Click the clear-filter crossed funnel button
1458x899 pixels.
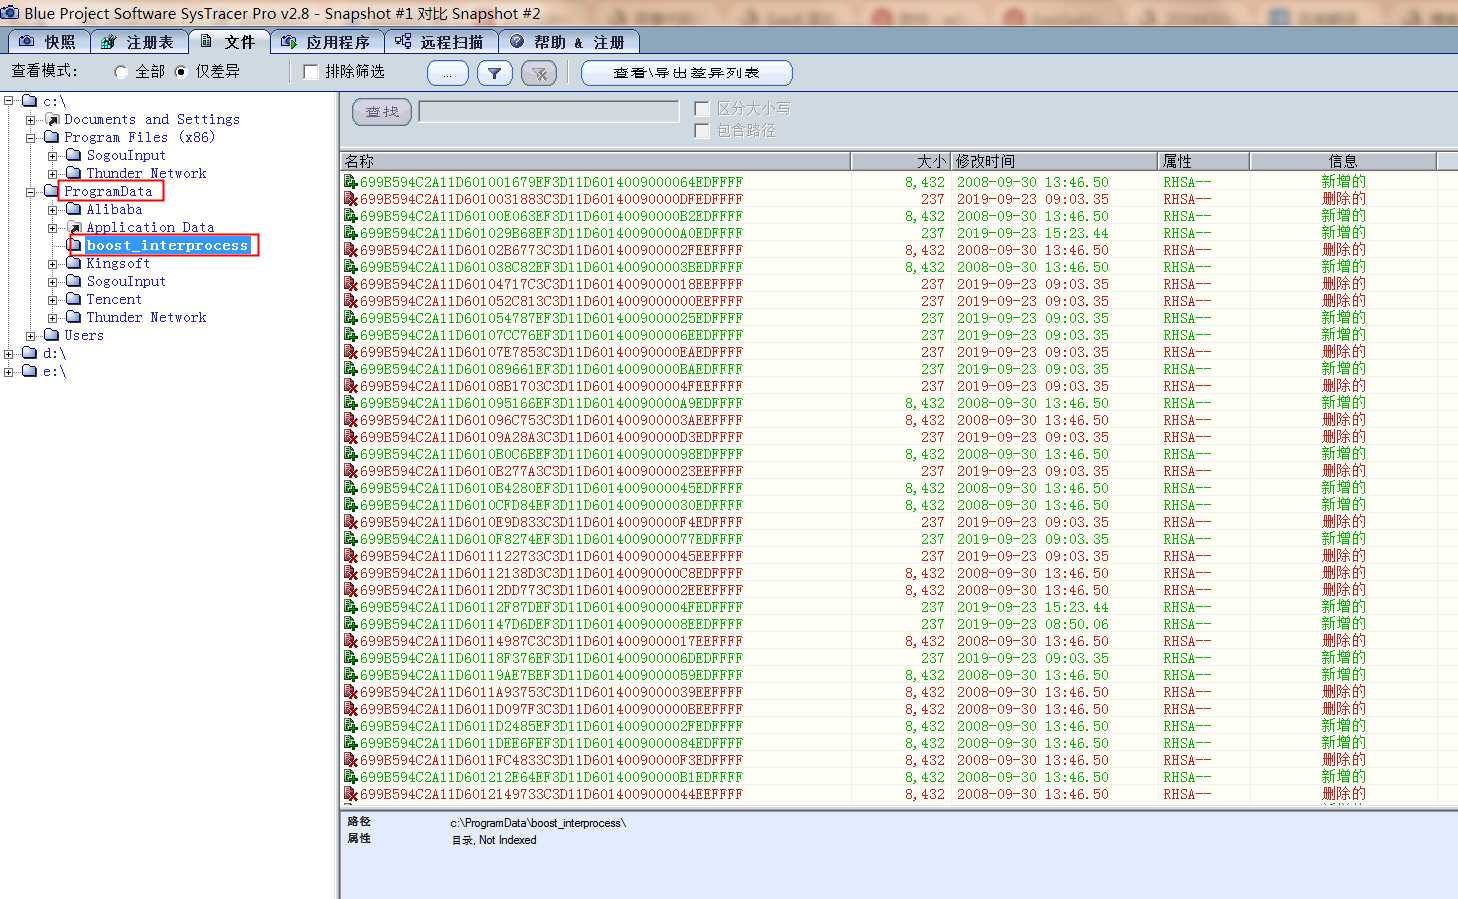(x=539, y=73)
